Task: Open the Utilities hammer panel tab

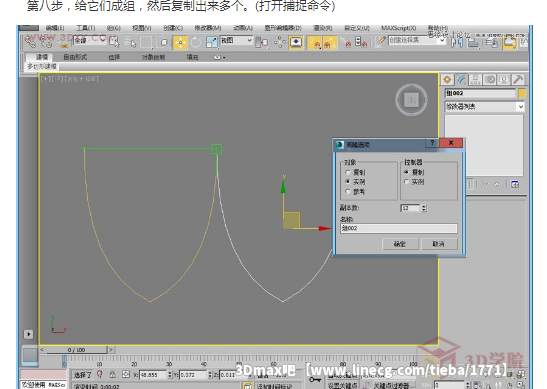Action: 518,80
